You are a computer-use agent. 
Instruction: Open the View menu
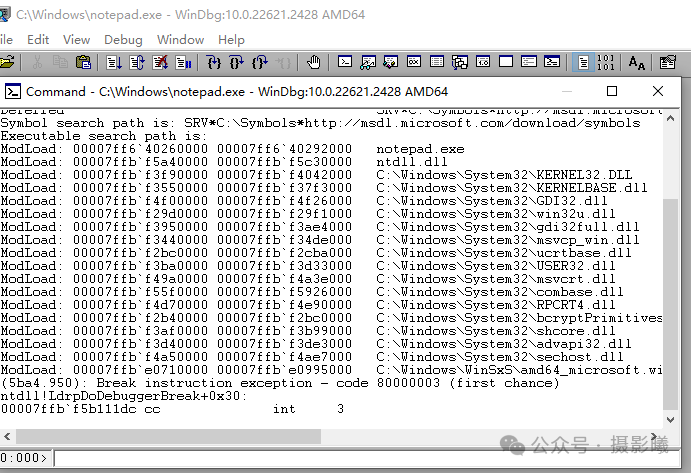tap(76, 40)
